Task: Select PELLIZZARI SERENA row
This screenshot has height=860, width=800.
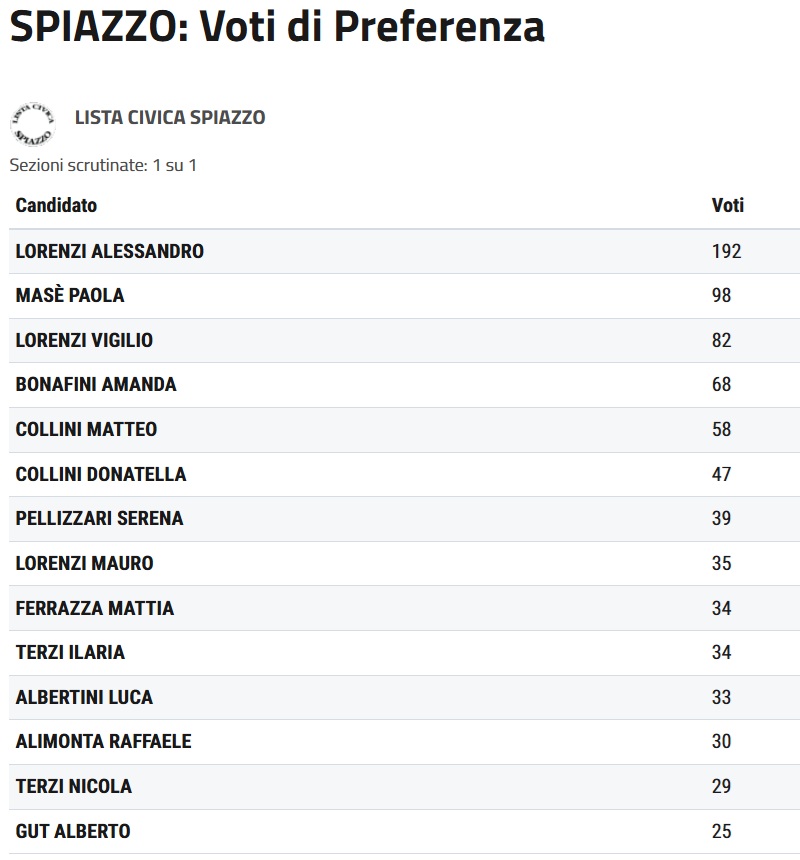Action: tap(100, 518)
